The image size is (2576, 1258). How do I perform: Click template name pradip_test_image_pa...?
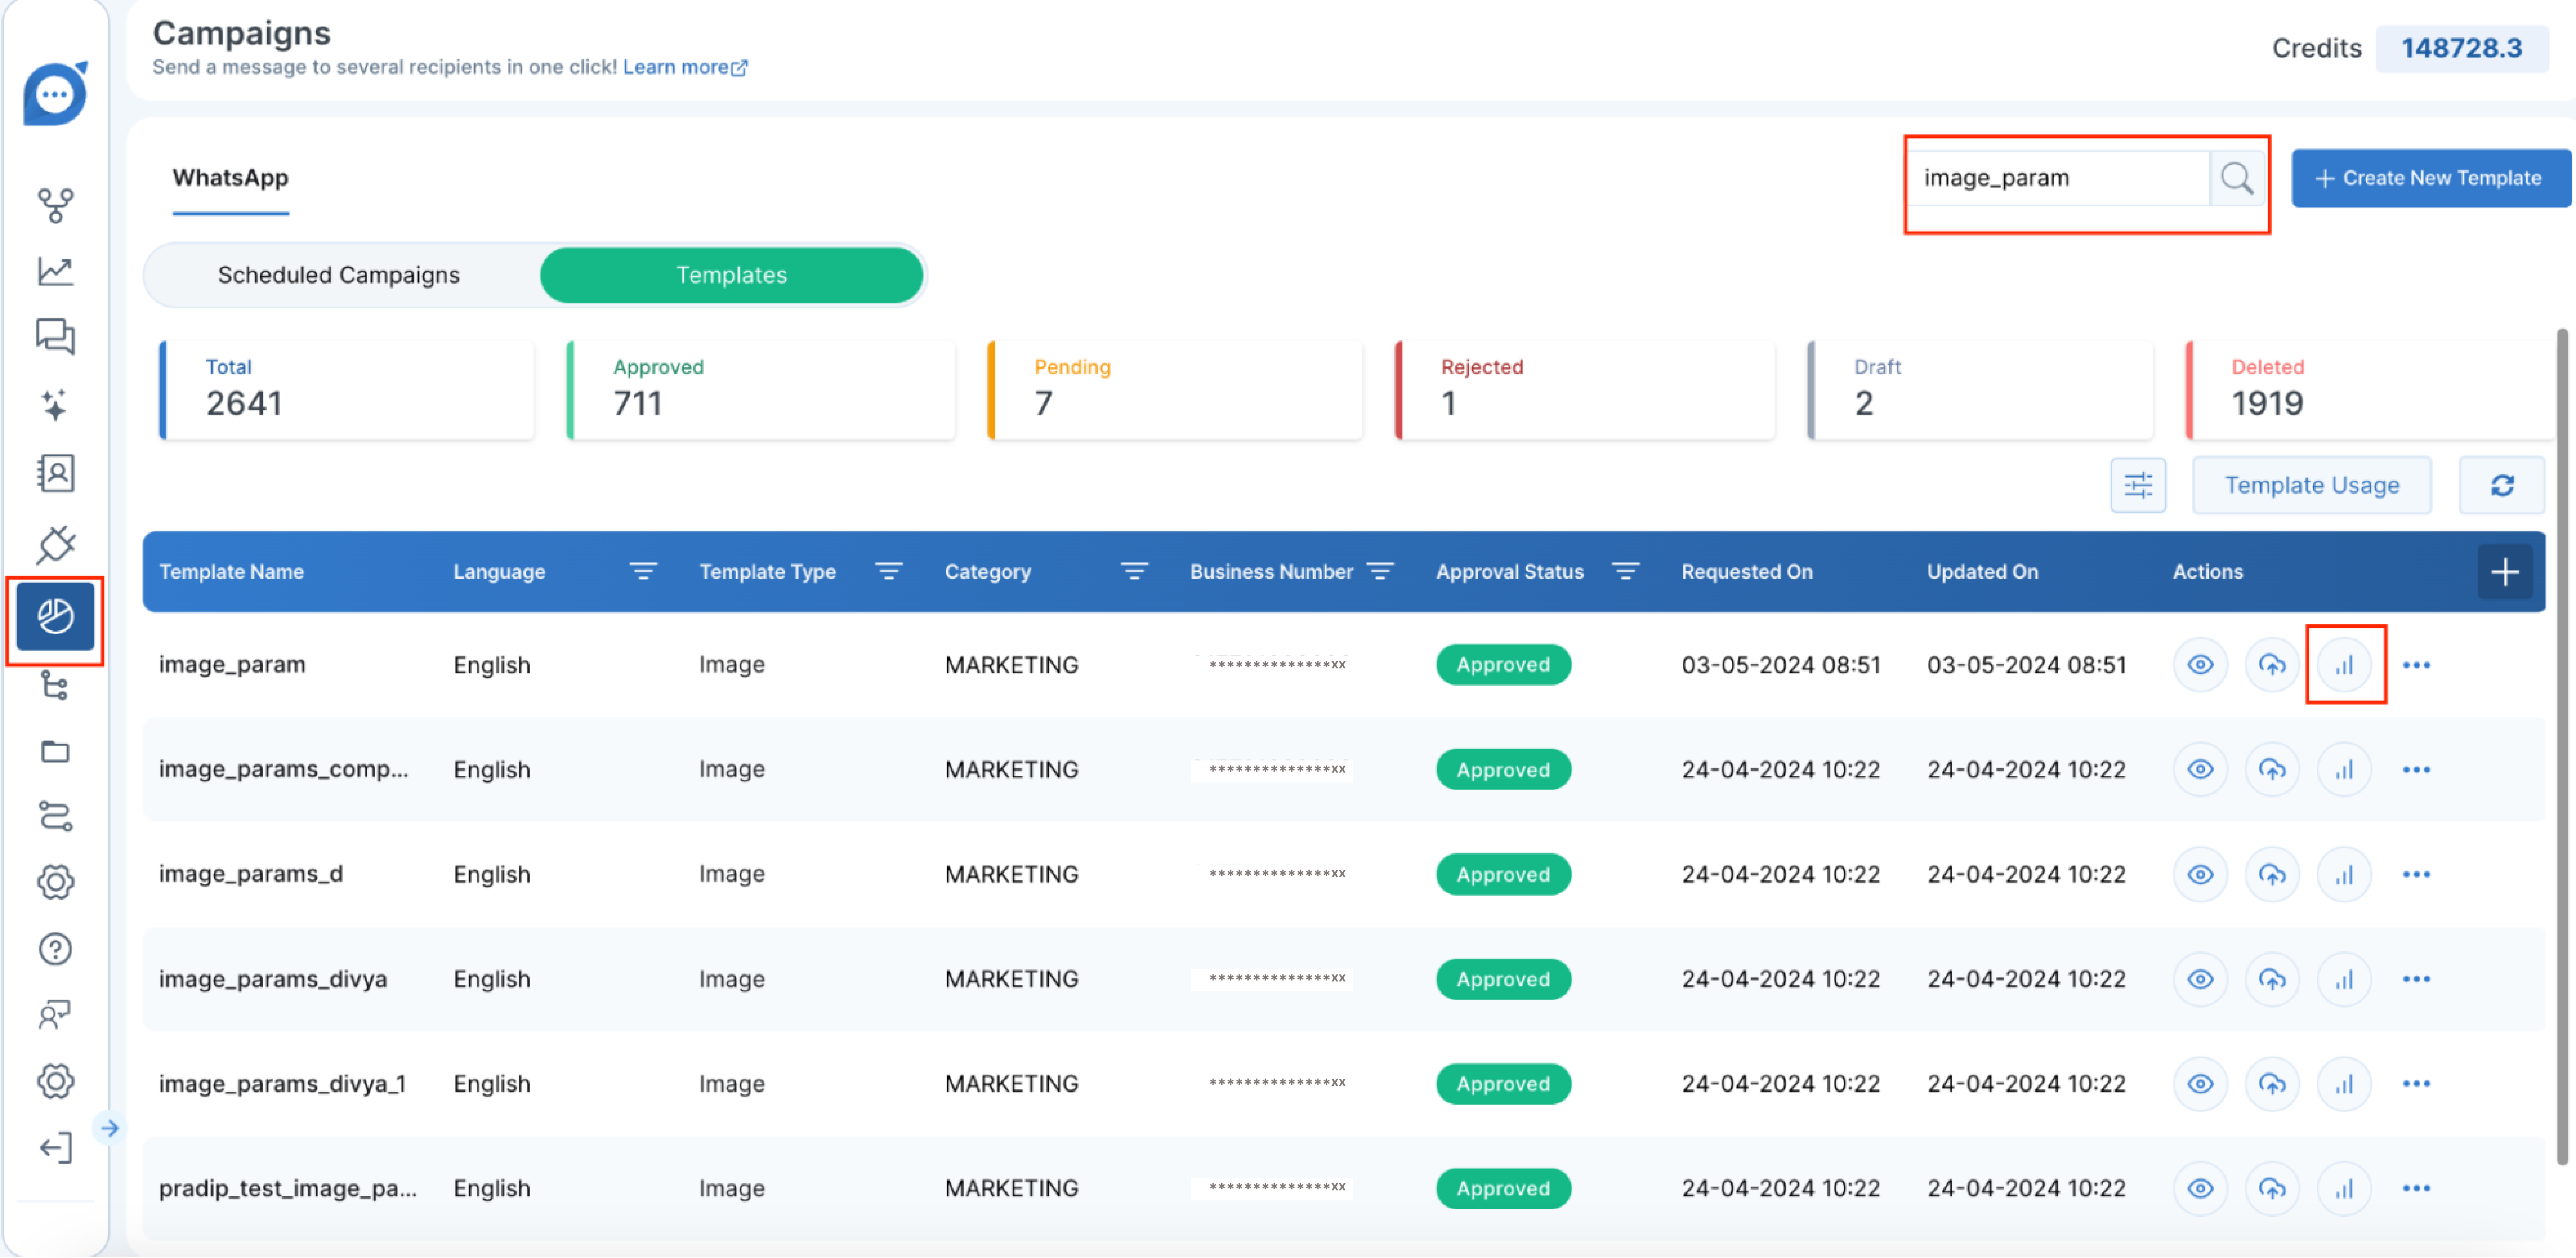(x=288, y=1189)
